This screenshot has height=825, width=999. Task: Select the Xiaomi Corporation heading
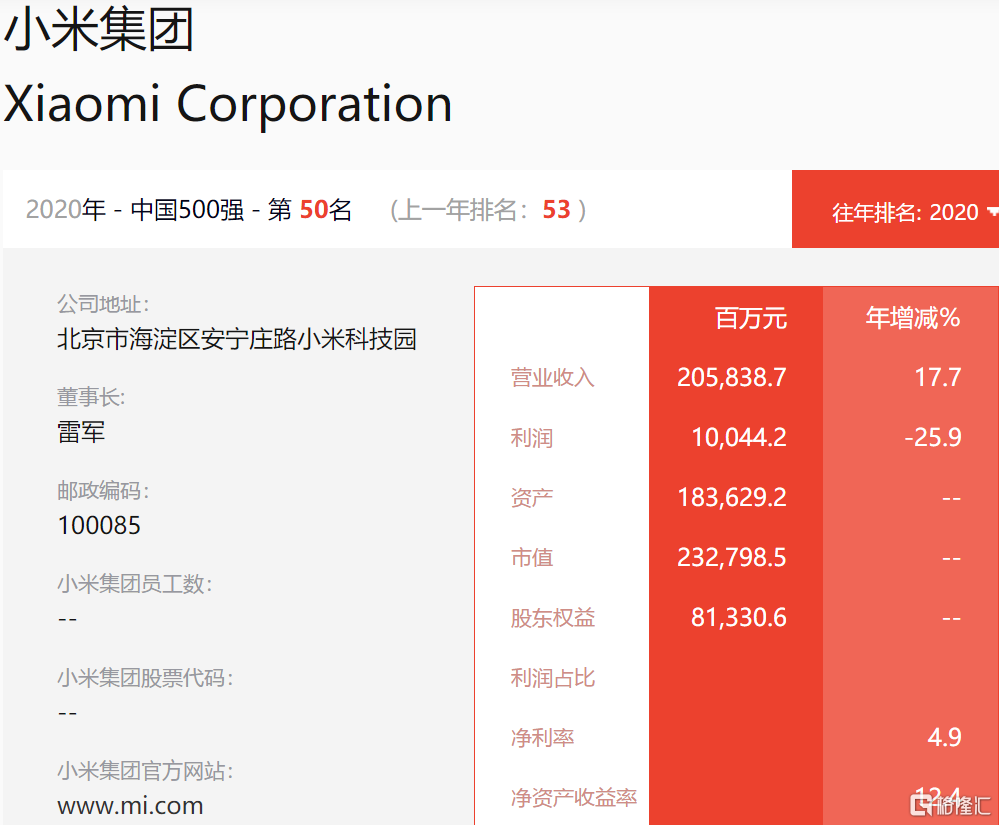(228, 104)
